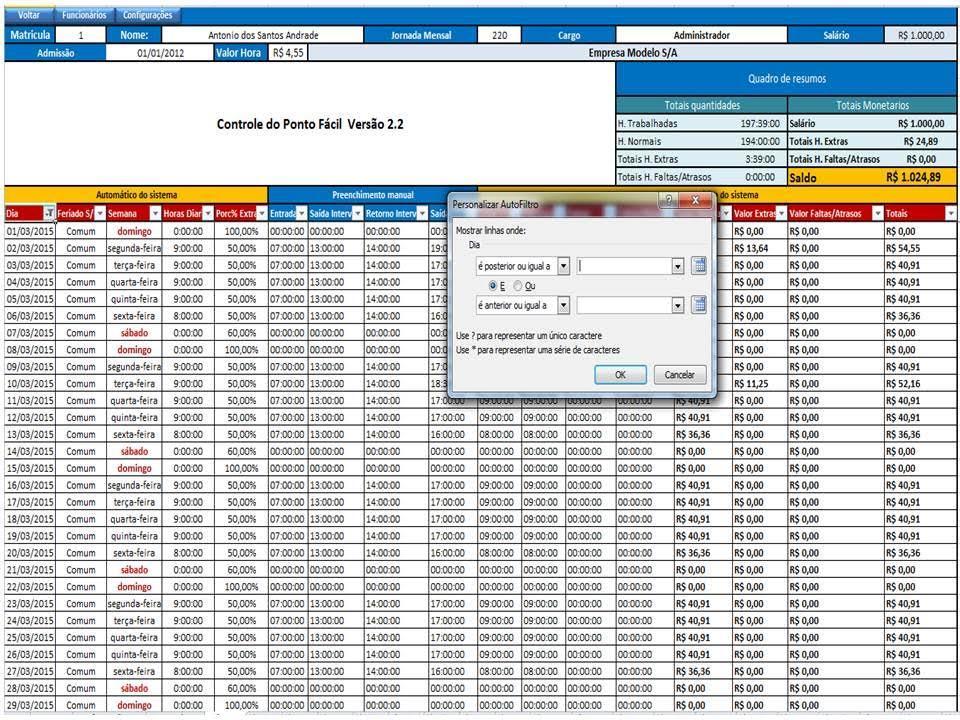Click the Matrícula value cell '1'
Viewport: 960px width, 720px height.
pyautogui.click(x=80, y=35)
